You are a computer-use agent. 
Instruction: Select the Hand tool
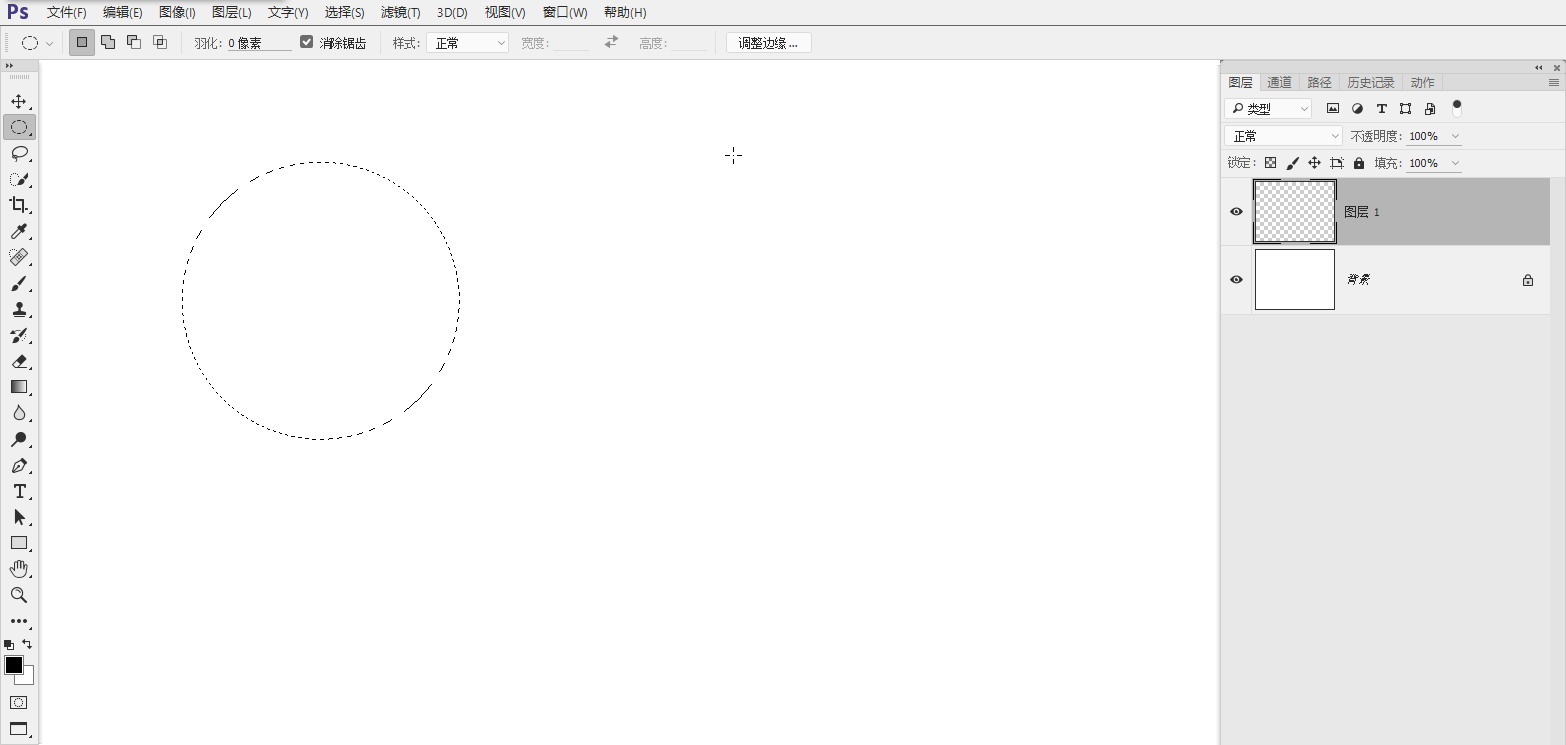click(19, 569)
